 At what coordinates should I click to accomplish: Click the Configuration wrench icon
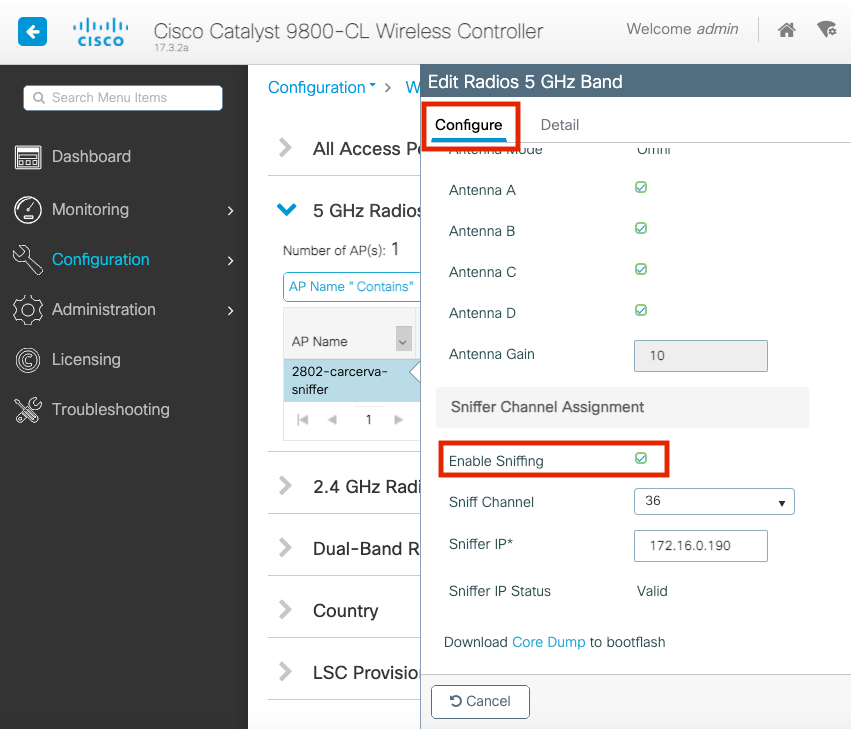click(x=27, y=260)
